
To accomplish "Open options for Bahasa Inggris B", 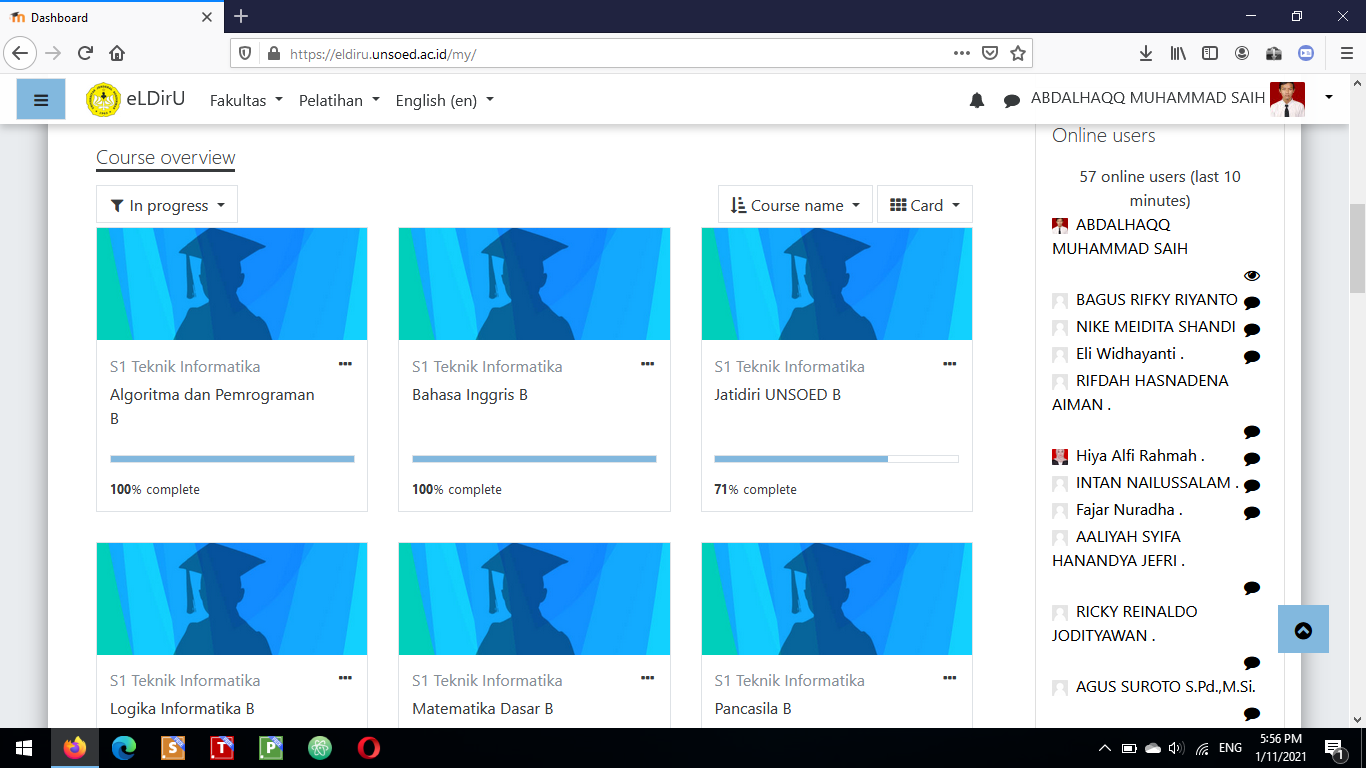I will click(647, 364).
